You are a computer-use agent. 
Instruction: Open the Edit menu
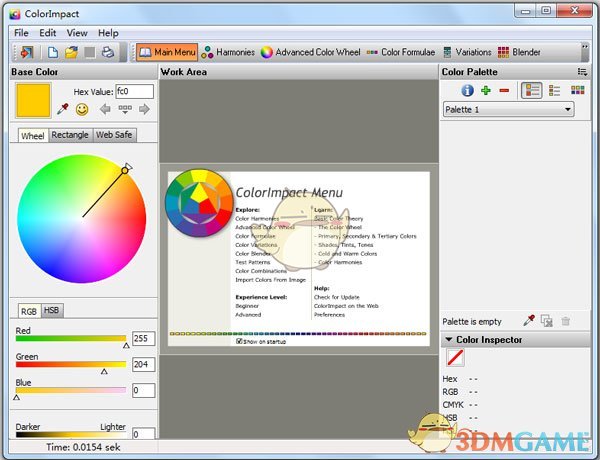click(x=47, y=33)
